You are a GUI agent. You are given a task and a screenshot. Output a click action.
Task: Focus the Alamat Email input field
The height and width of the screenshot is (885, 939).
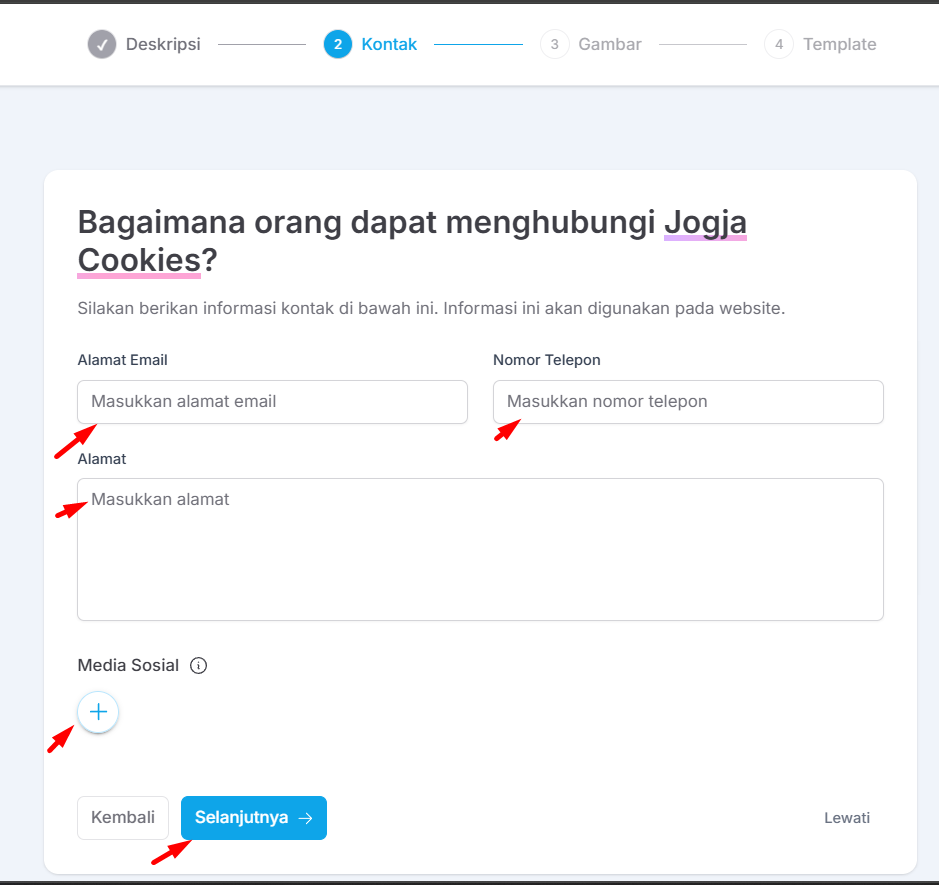272,402
